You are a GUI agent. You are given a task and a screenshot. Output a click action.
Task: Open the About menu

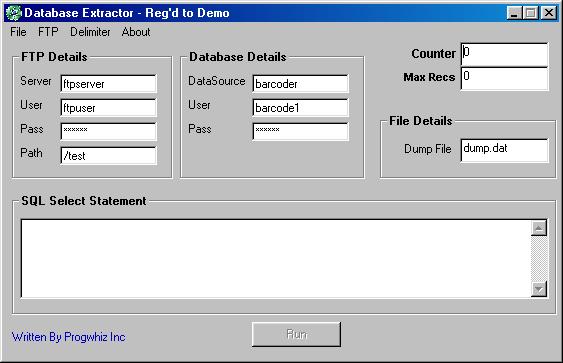pos(136,32)
